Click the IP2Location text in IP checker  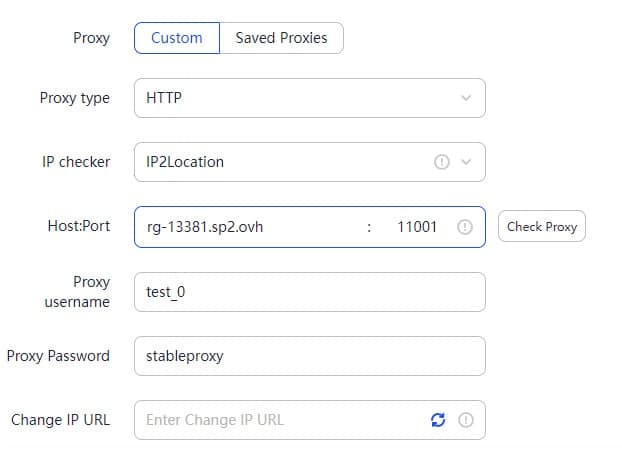pos(185,162)
